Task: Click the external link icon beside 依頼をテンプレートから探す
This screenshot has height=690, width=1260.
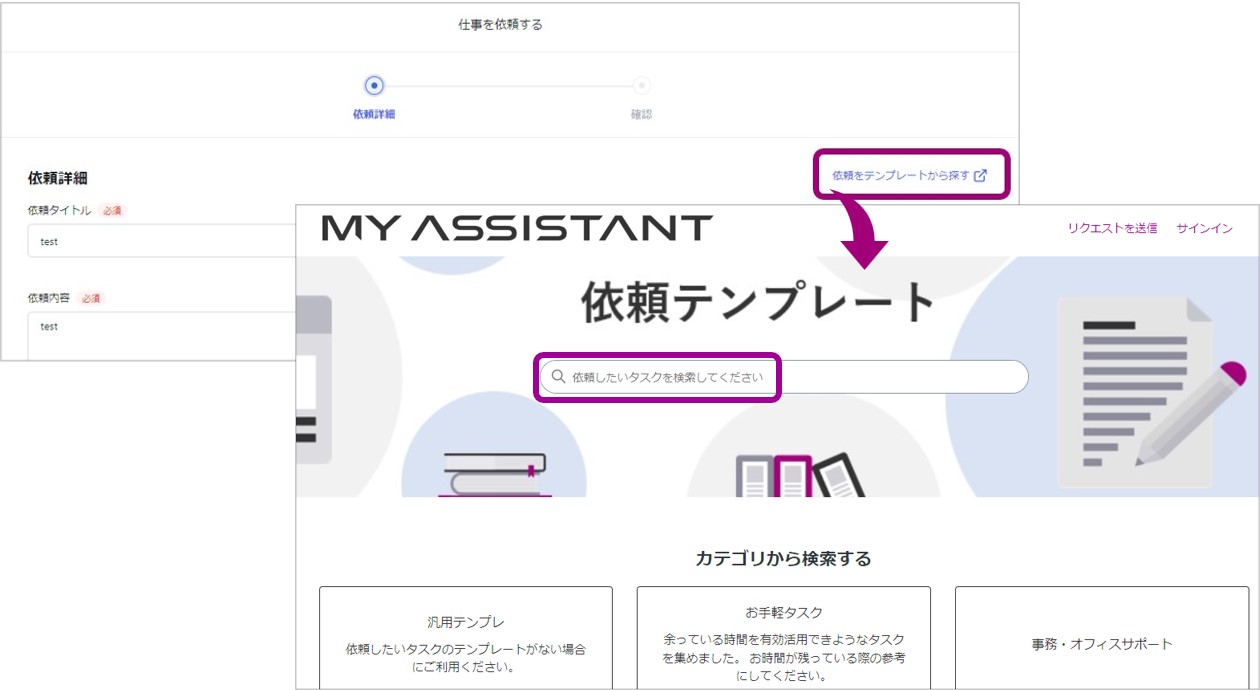Action: click(x=982, y=174)
